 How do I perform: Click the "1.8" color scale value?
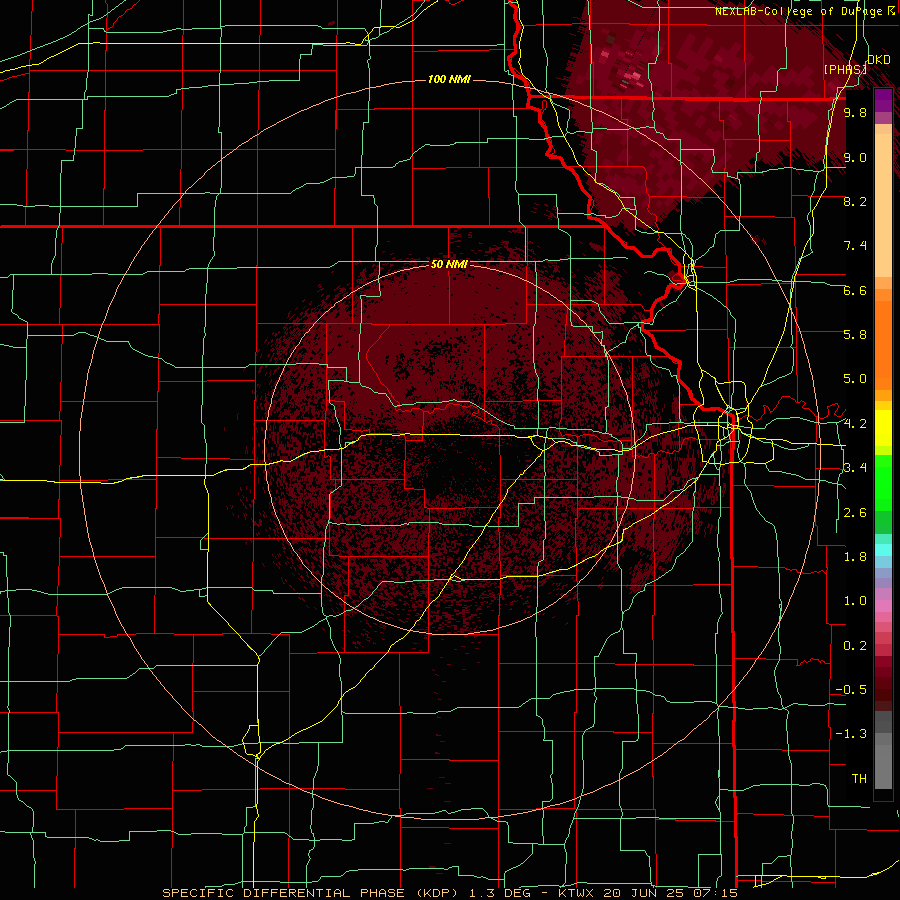click(x=855, y=557)
